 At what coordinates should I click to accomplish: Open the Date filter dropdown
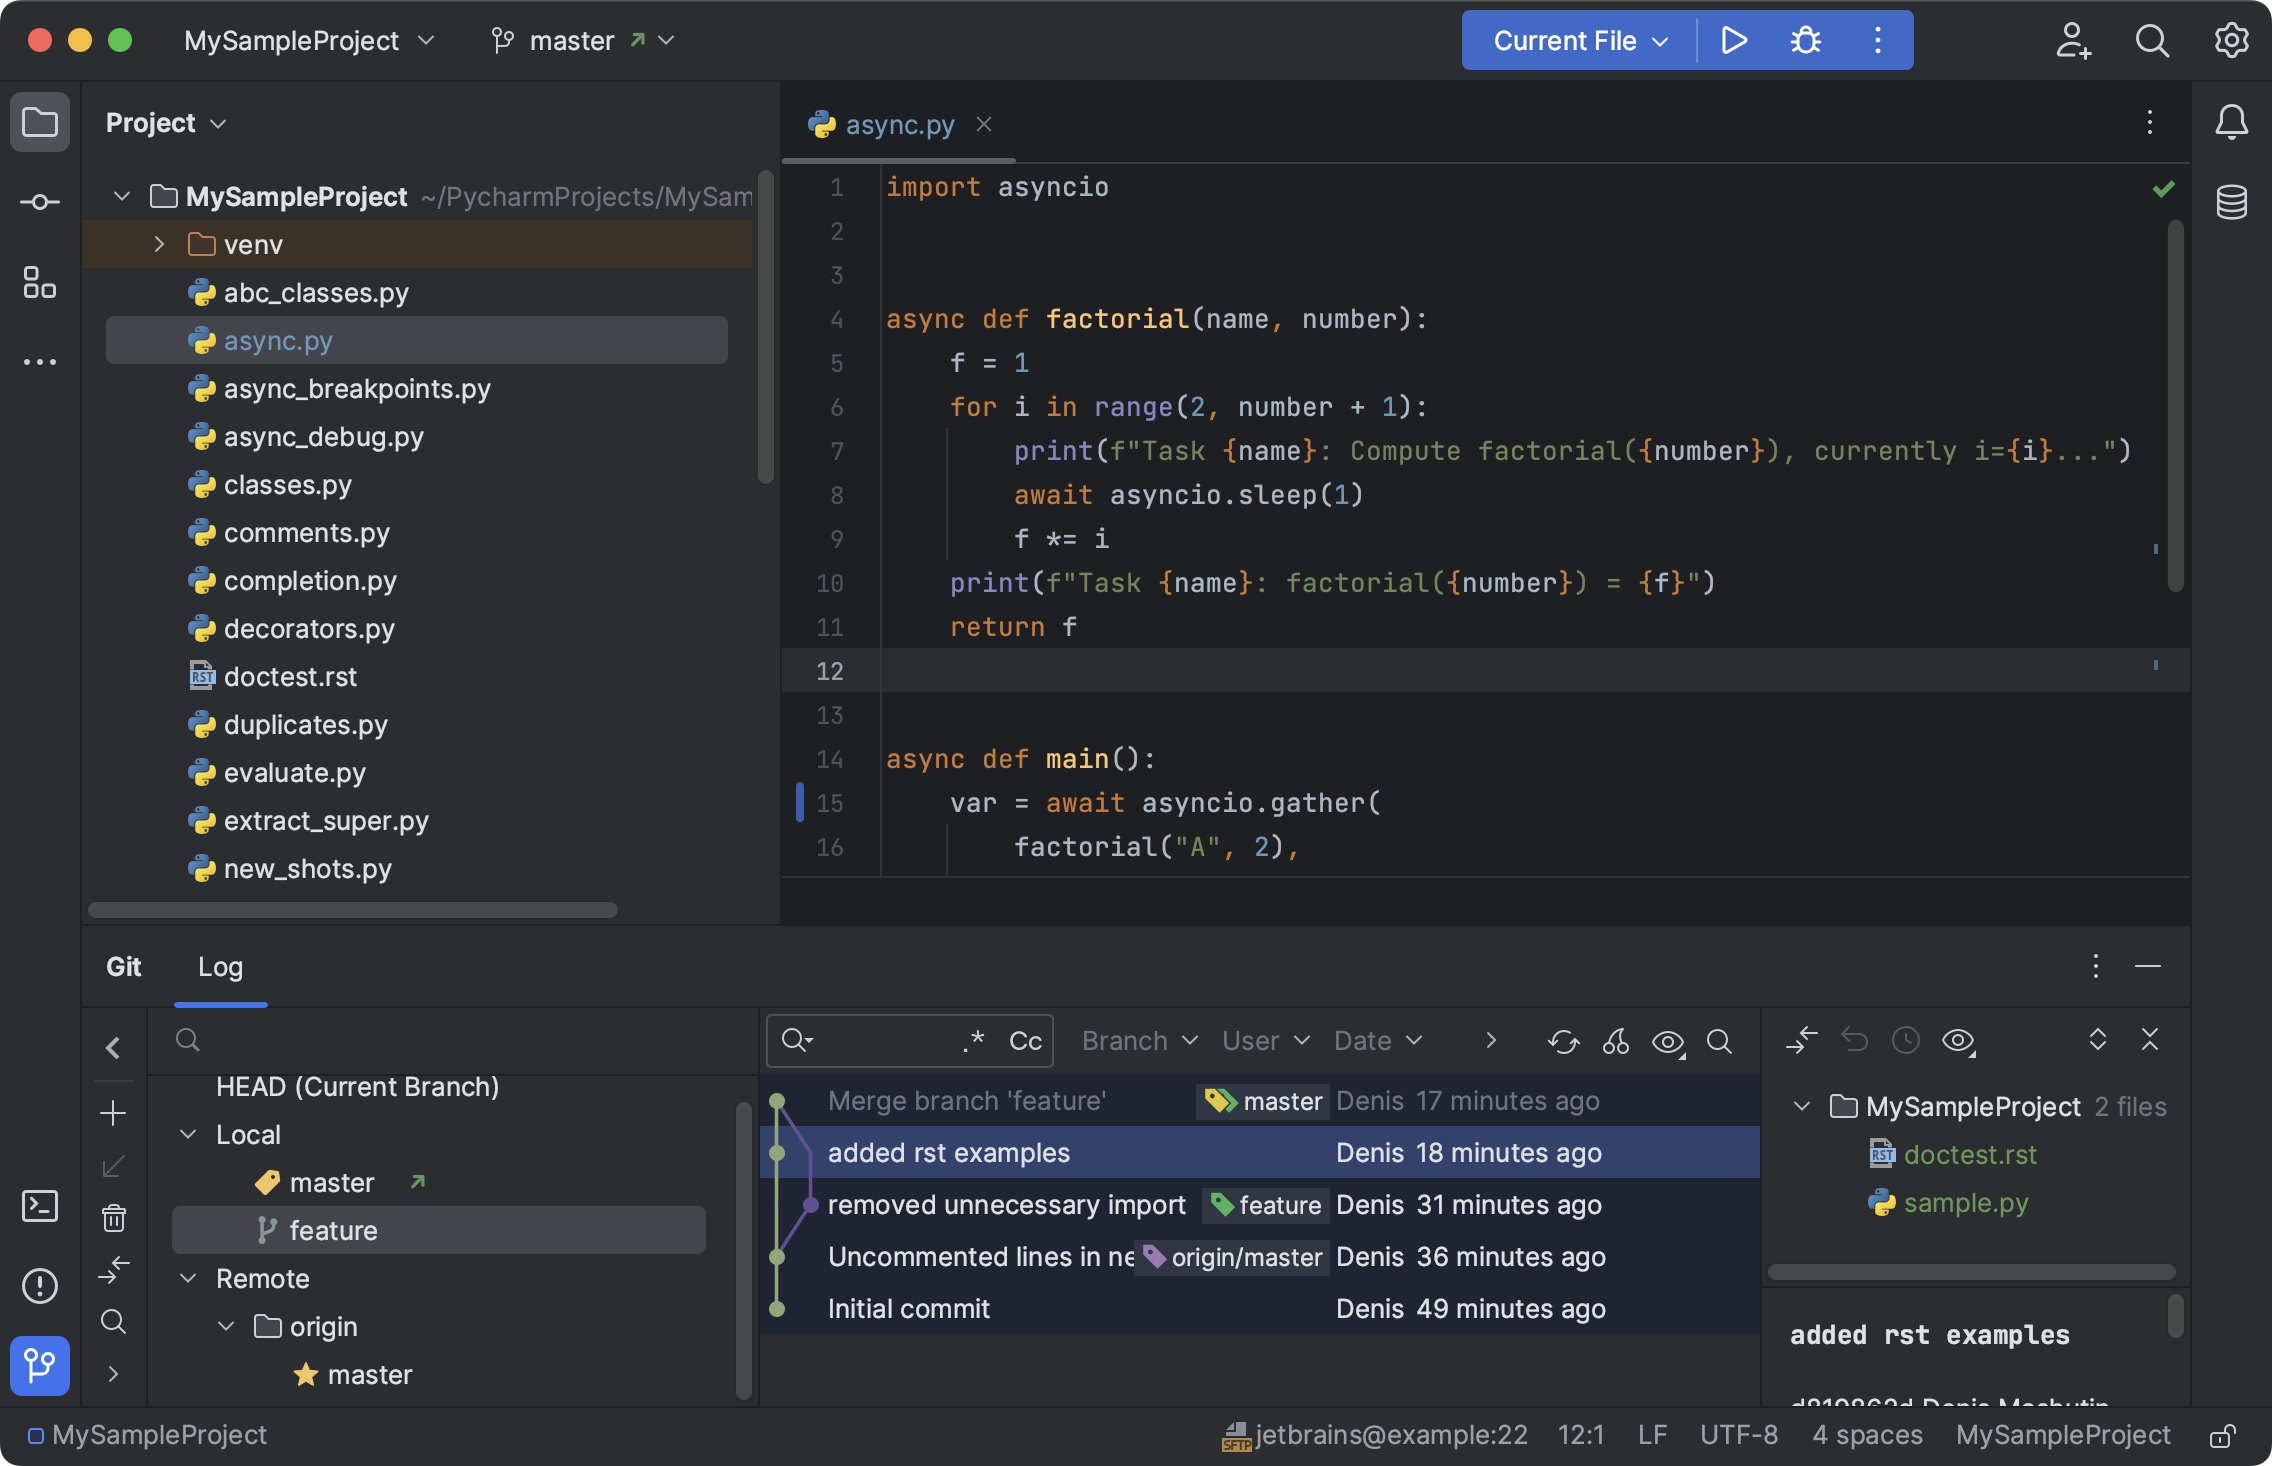1376,1040
